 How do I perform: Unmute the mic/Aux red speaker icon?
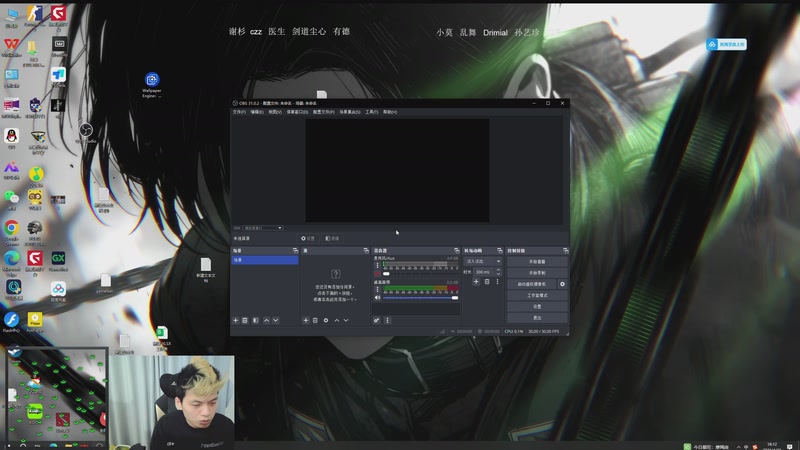pos(378,273)
